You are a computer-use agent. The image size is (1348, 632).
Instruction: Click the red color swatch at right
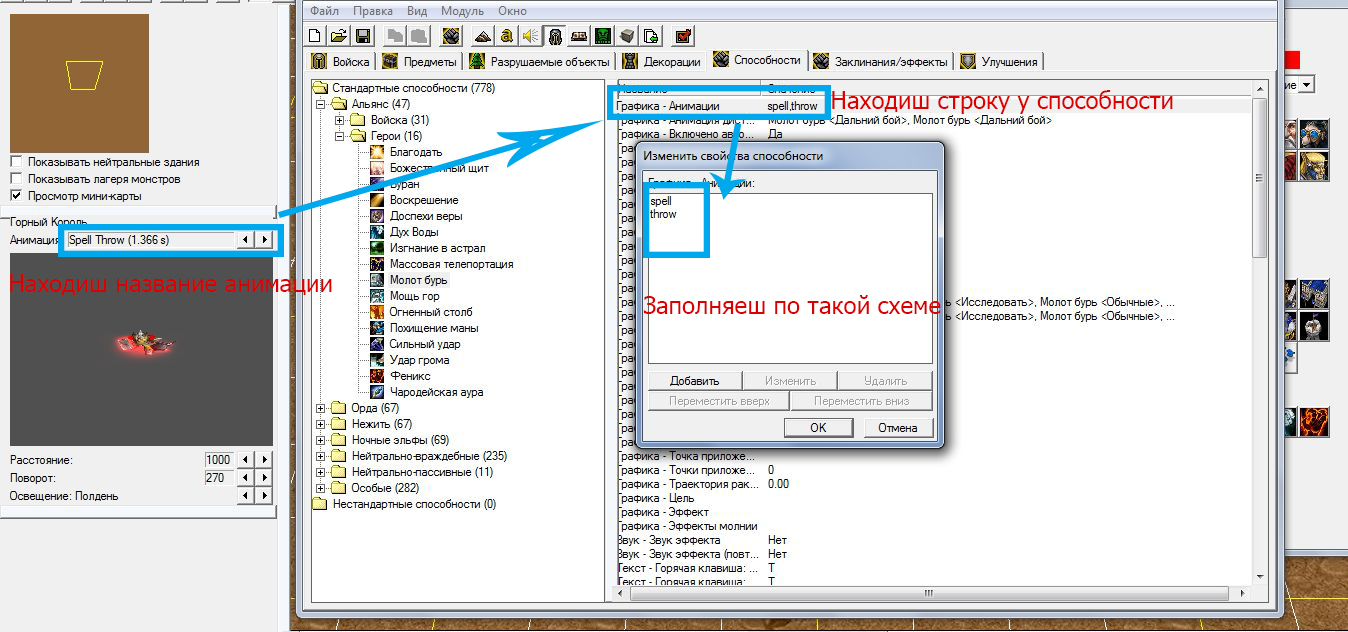point(1292,59)
